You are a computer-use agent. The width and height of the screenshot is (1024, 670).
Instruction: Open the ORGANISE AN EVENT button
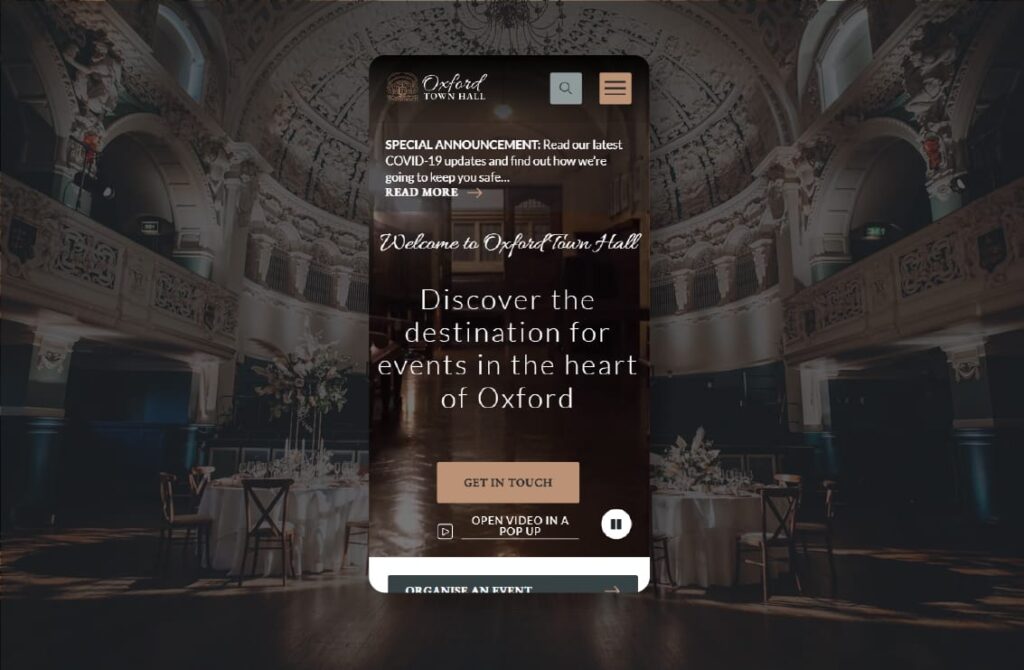513,584
